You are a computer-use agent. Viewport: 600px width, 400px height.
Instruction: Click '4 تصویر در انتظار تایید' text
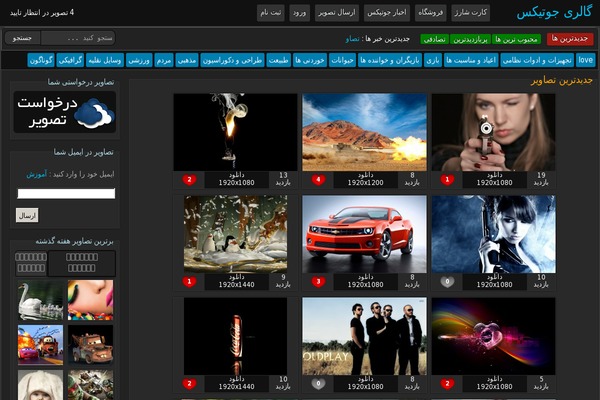click(x=42, y=13)
